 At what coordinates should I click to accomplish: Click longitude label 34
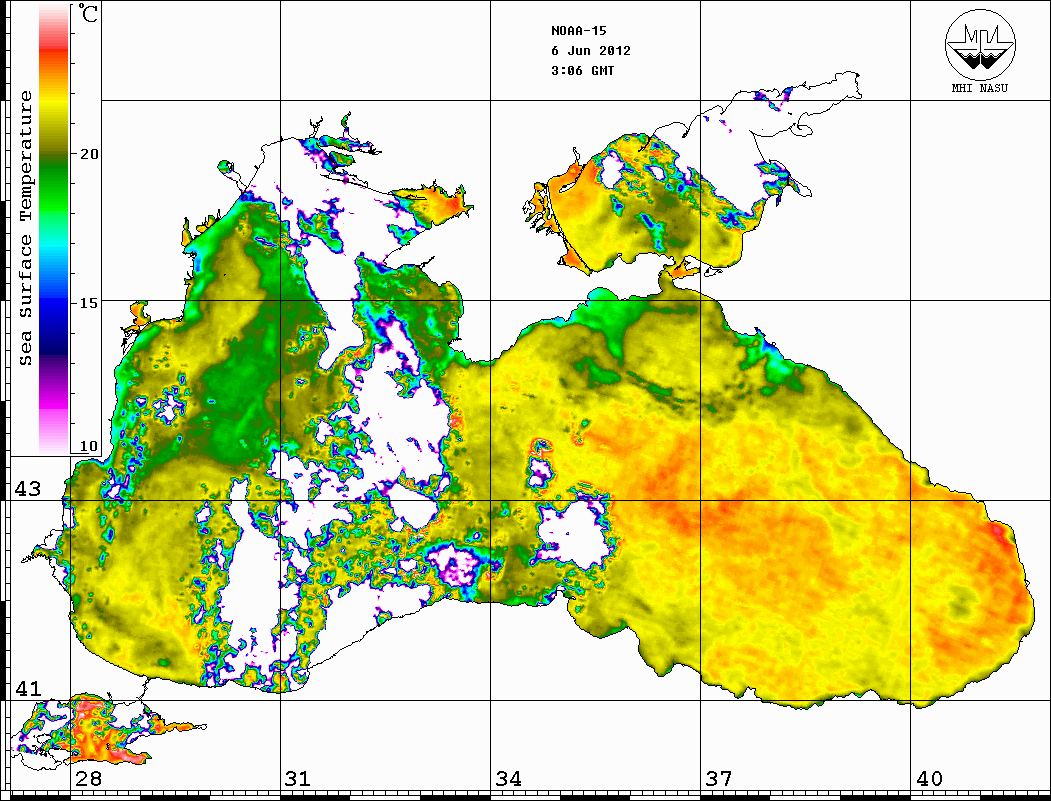508,779
